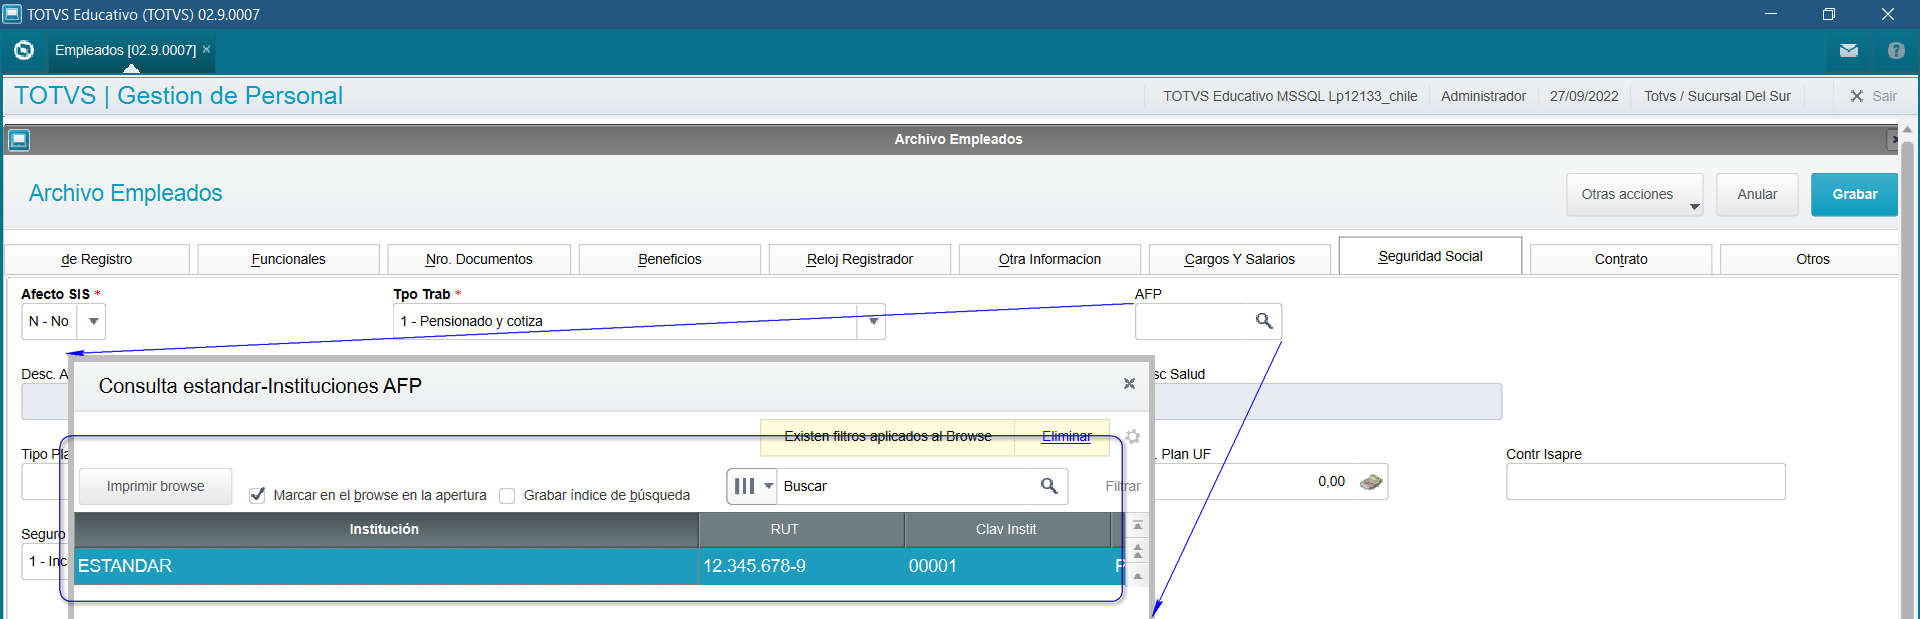Open the Otras acciones dropdown
1920x619 pixels.
point(1635,195)
